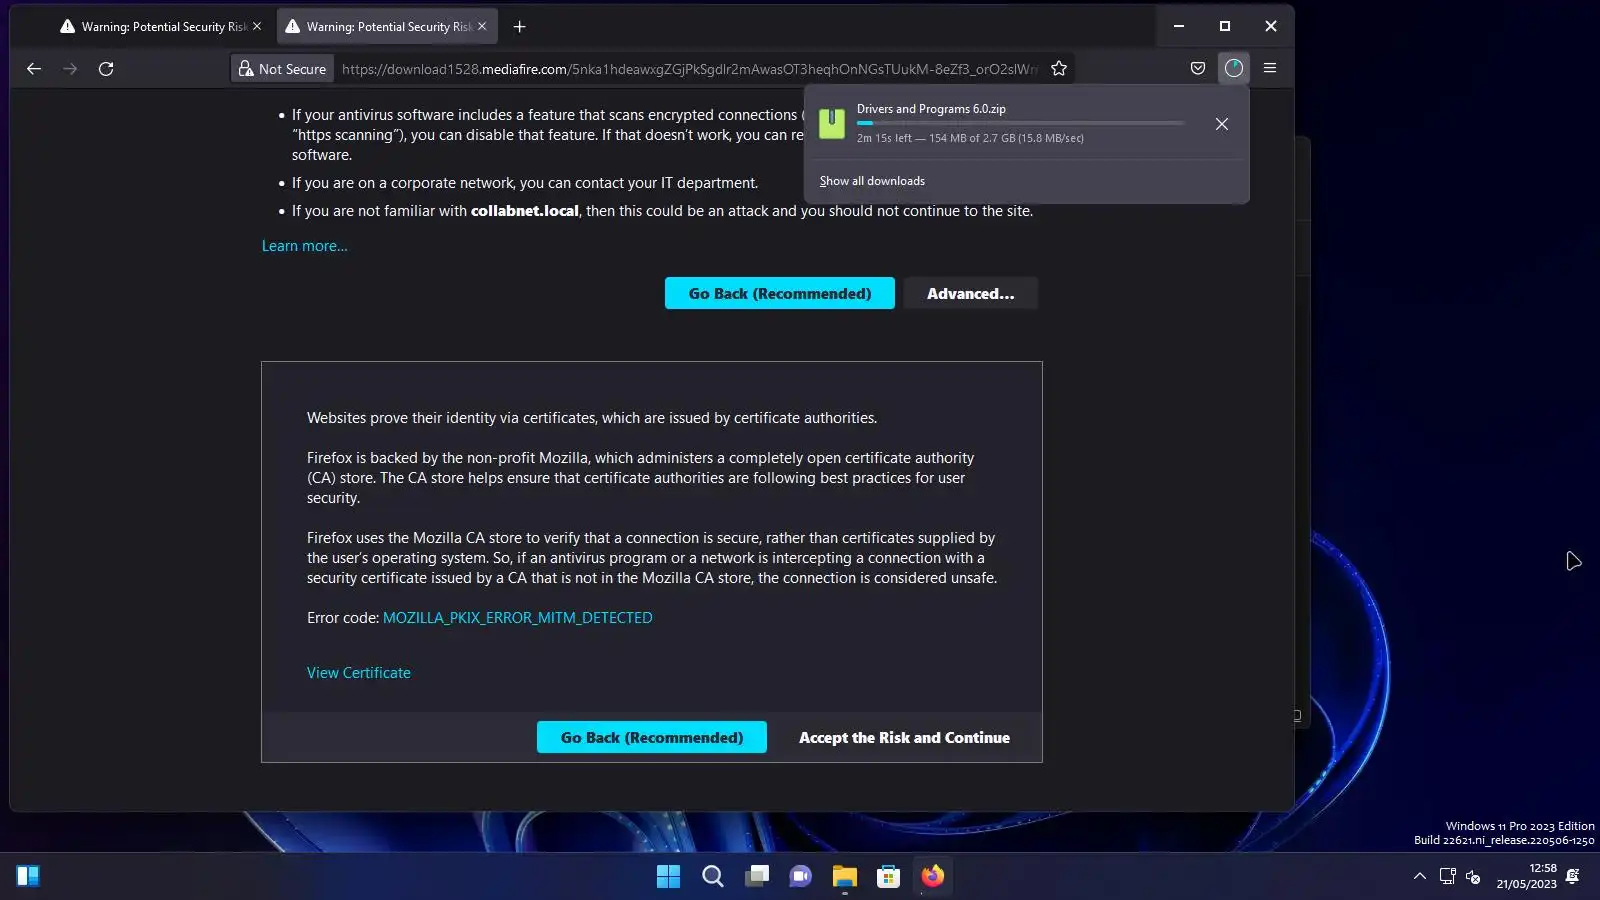Accept the Risk and Continue
The image size is (1600, 900).
904,737
